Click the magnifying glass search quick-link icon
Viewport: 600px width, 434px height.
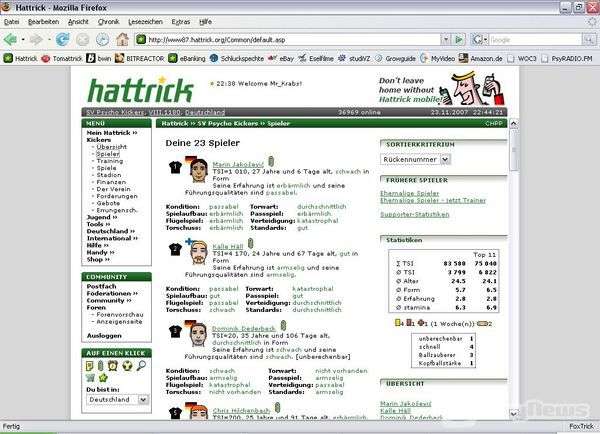pyautogui.click(x=141, y=366)
